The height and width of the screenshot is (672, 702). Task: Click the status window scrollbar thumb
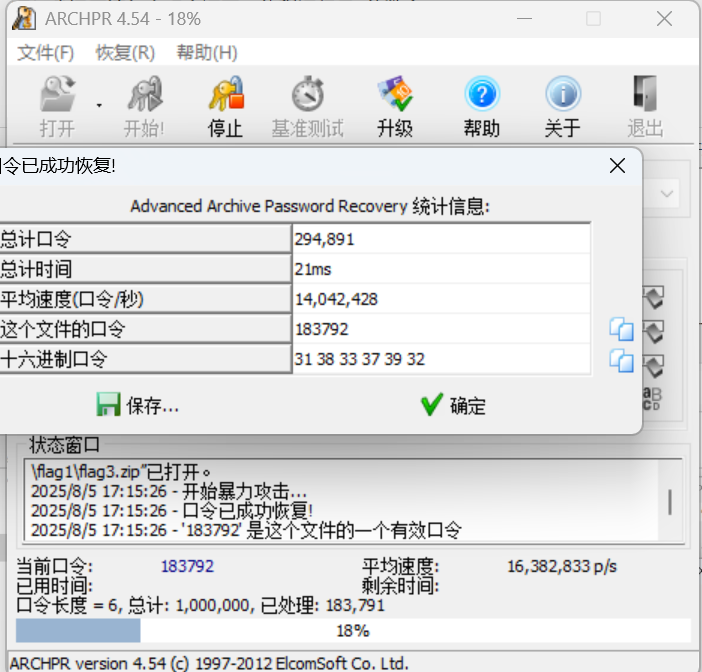tap(670, 502)
